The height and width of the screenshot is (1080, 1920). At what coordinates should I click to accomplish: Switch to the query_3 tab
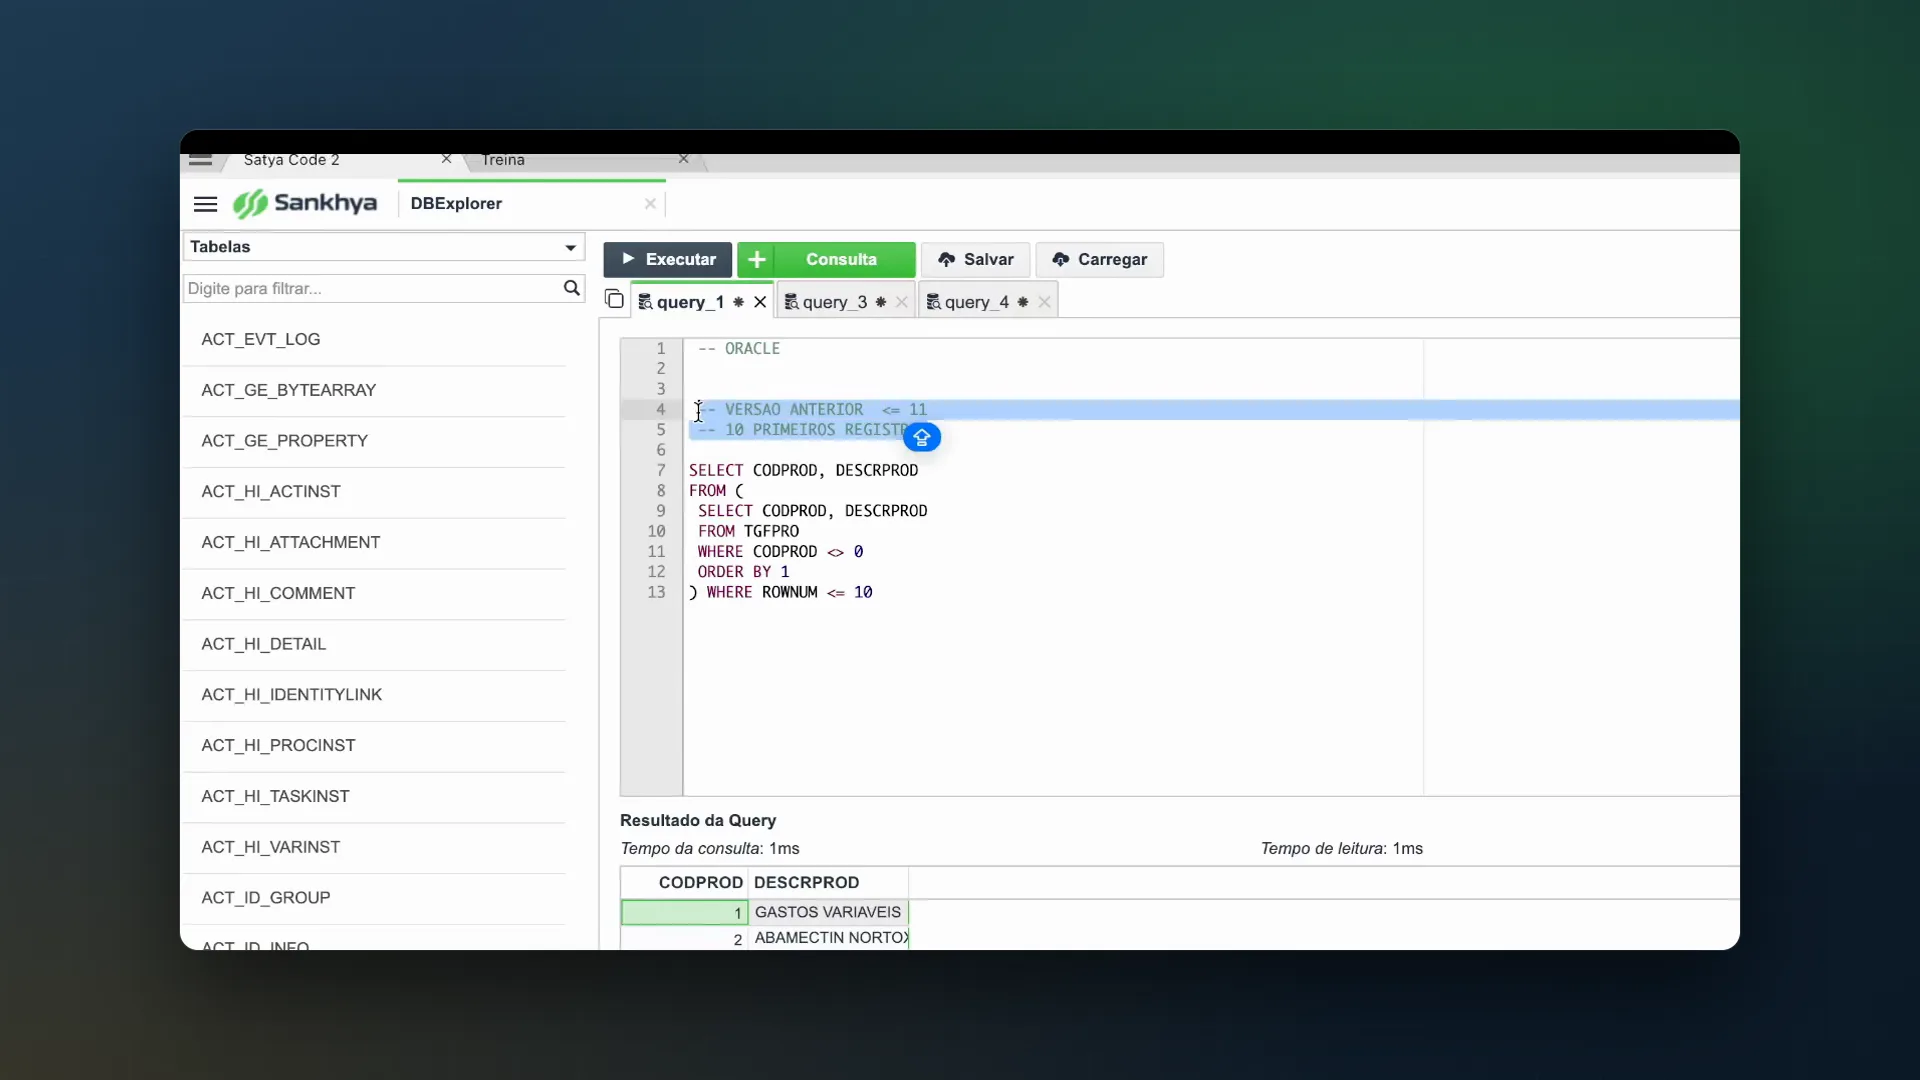834,302
